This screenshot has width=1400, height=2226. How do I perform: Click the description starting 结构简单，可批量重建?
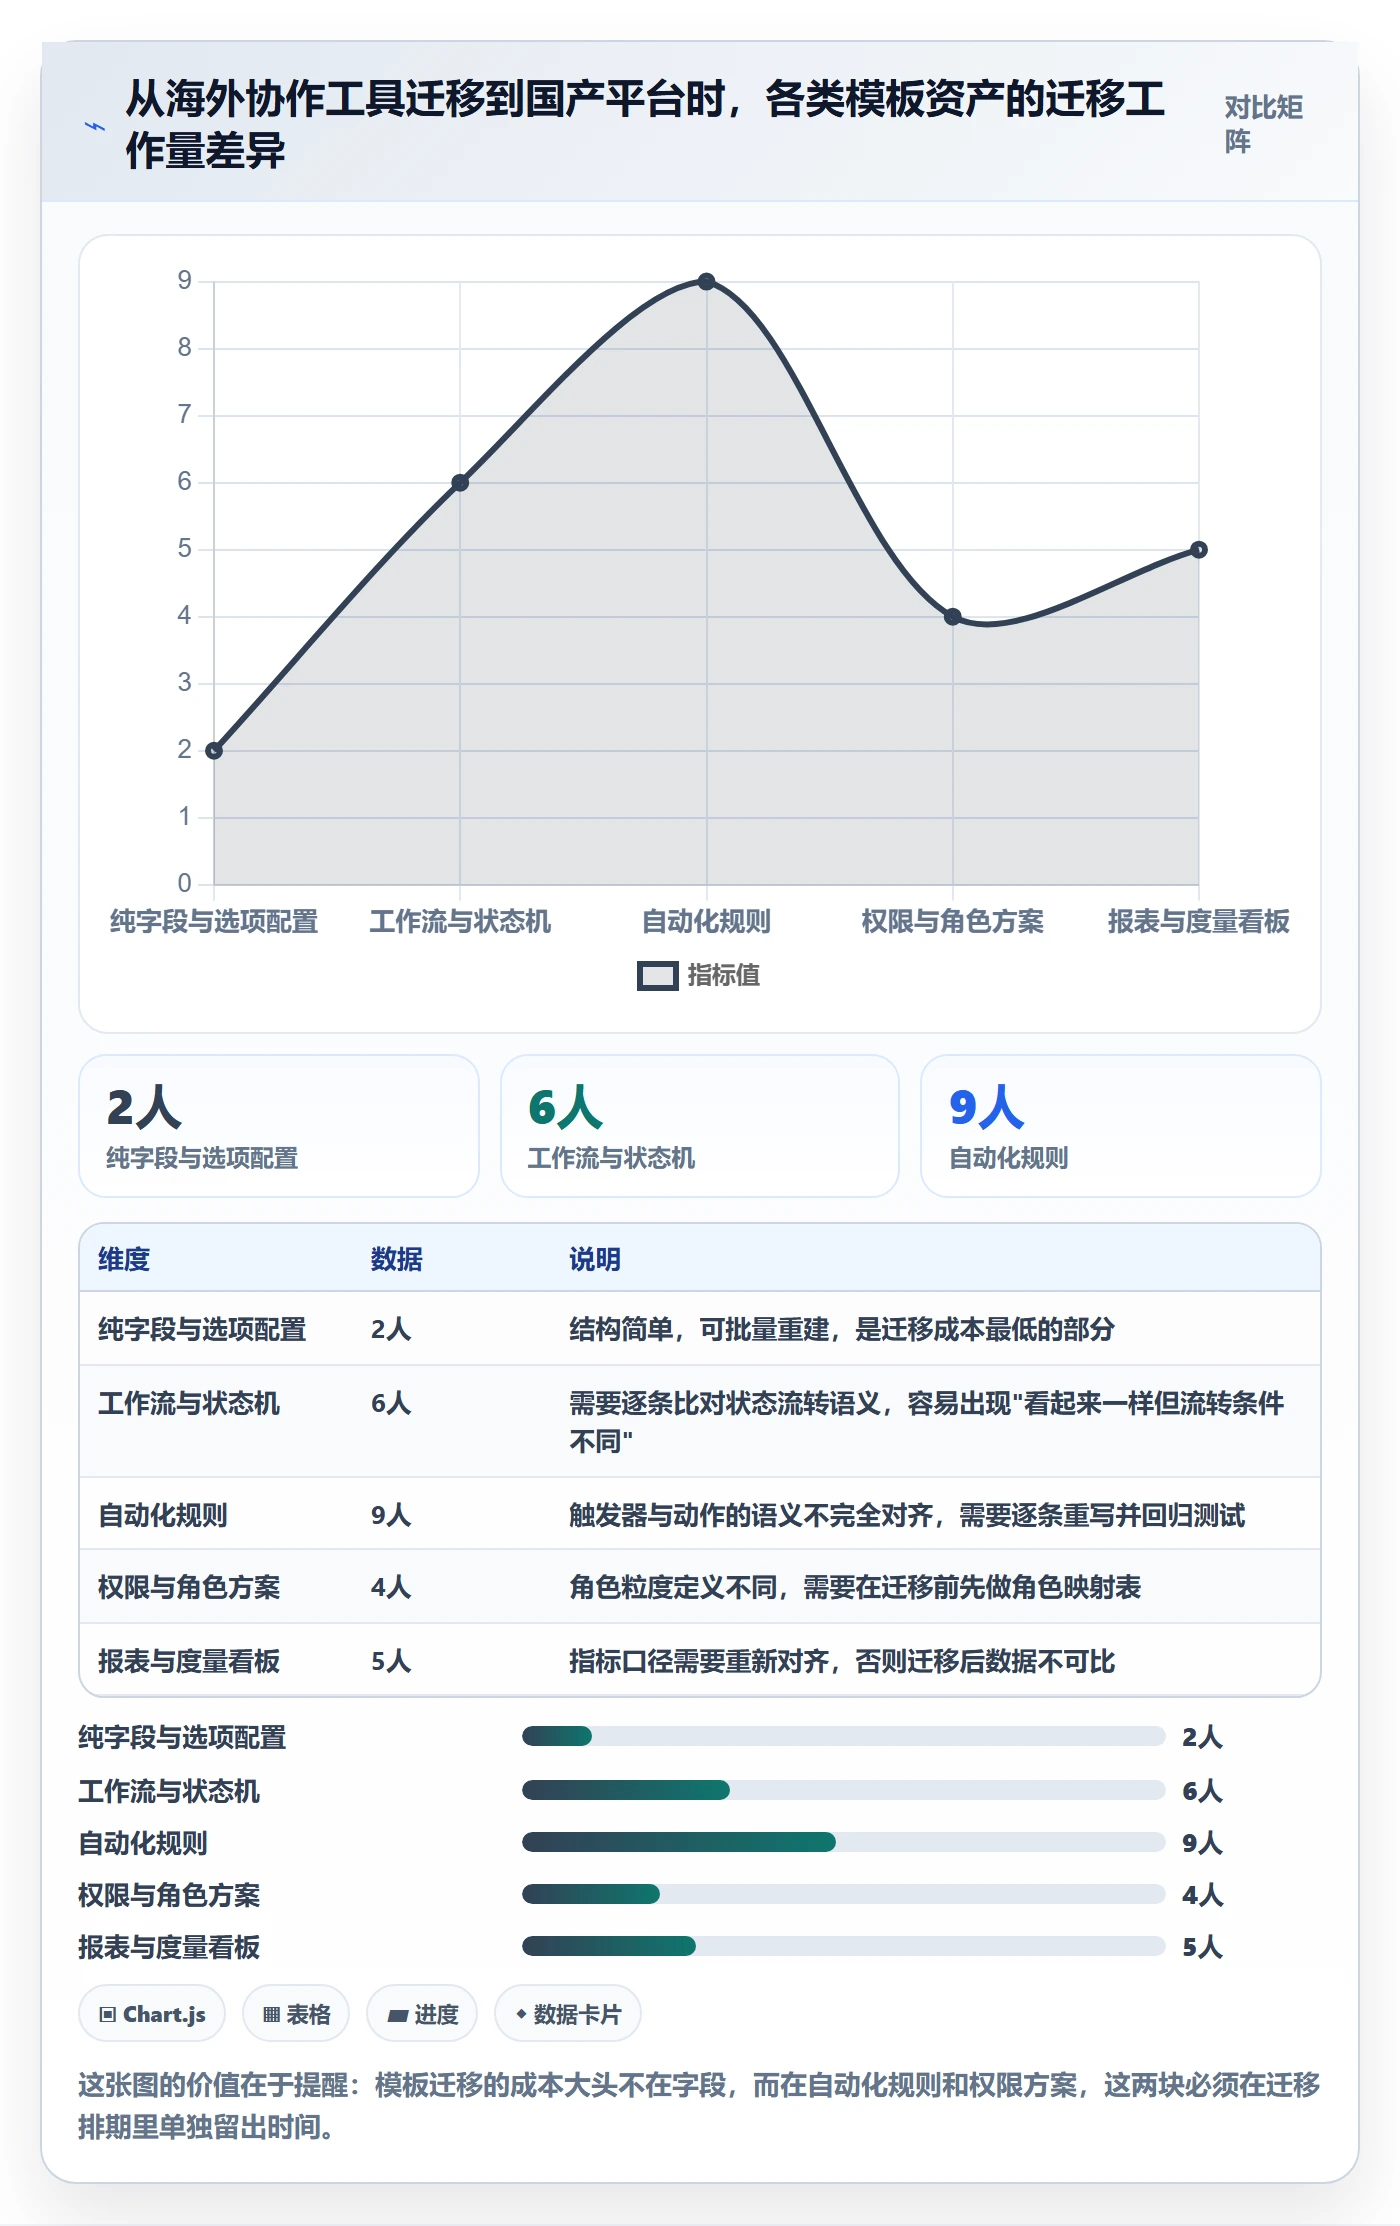click(x=842, y=1329)
